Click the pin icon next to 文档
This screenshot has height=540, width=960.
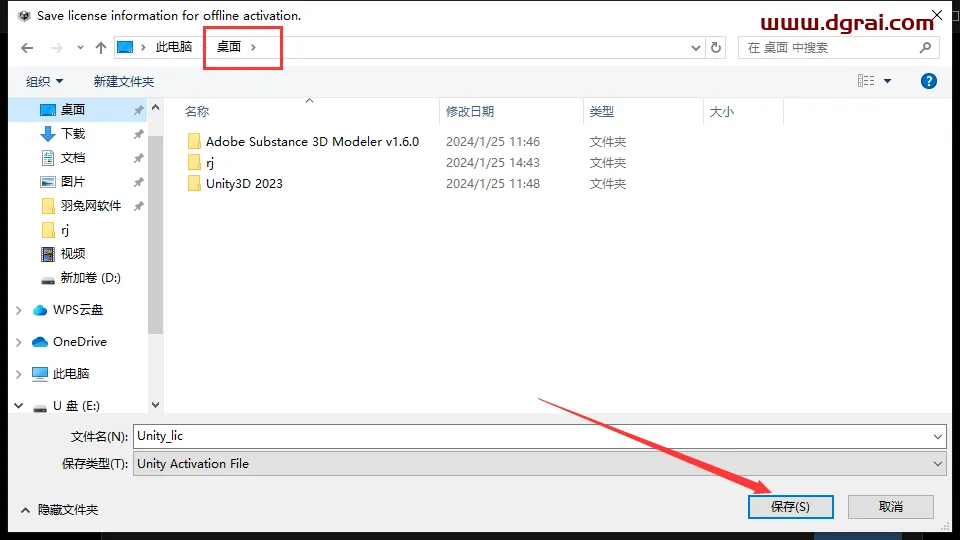[138, 159]
